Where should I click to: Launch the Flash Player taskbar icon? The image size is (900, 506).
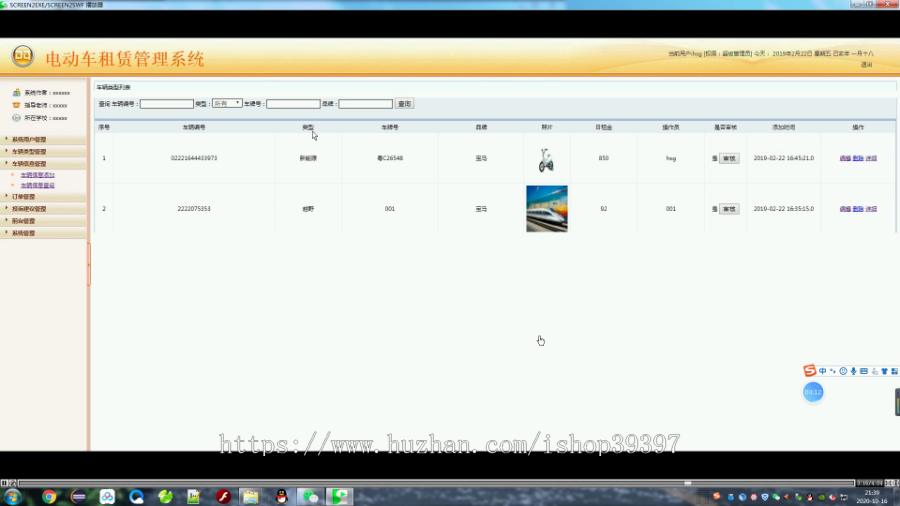[x=223, y=497]
